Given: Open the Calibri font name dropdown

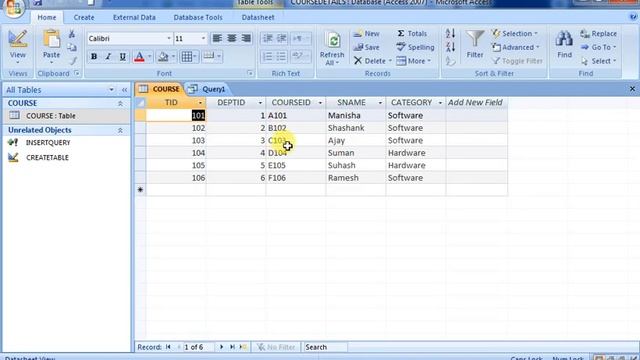Looking at the screenshot, I should pos(169,38).
